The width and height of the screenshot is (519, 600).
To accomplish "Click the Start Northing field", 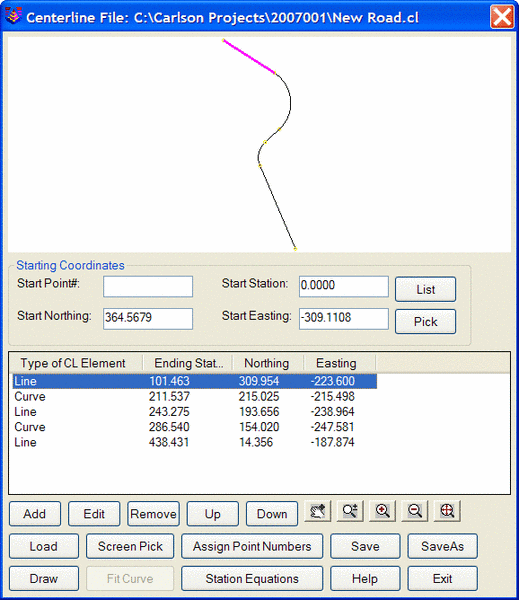I will [148, 319].
